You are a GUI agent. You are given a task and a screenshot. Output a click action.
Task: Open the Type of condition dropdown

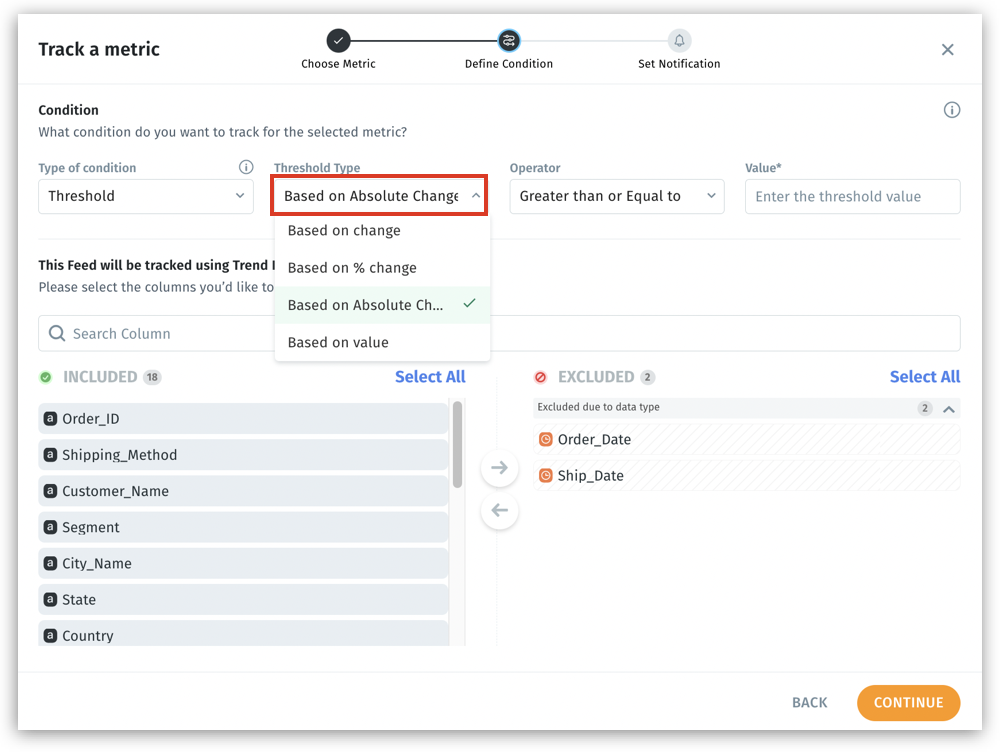point(146,196)
